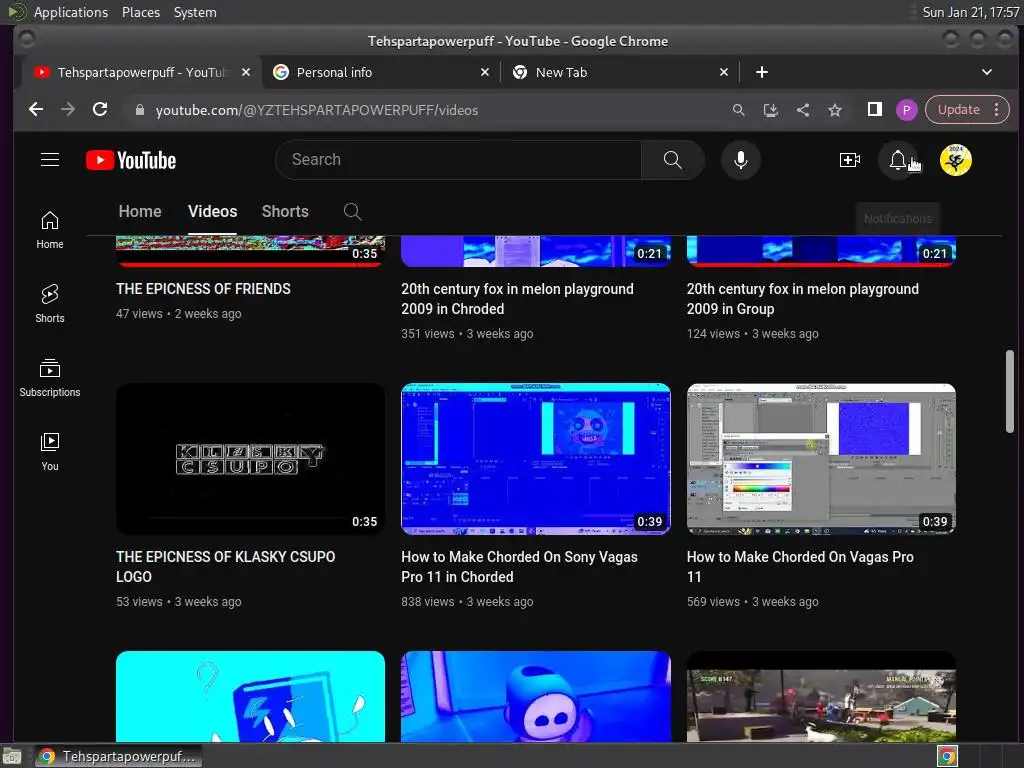Go to Home in the sidebar
The width and height of the screenshot is (1024, 768).
point(50,230)
